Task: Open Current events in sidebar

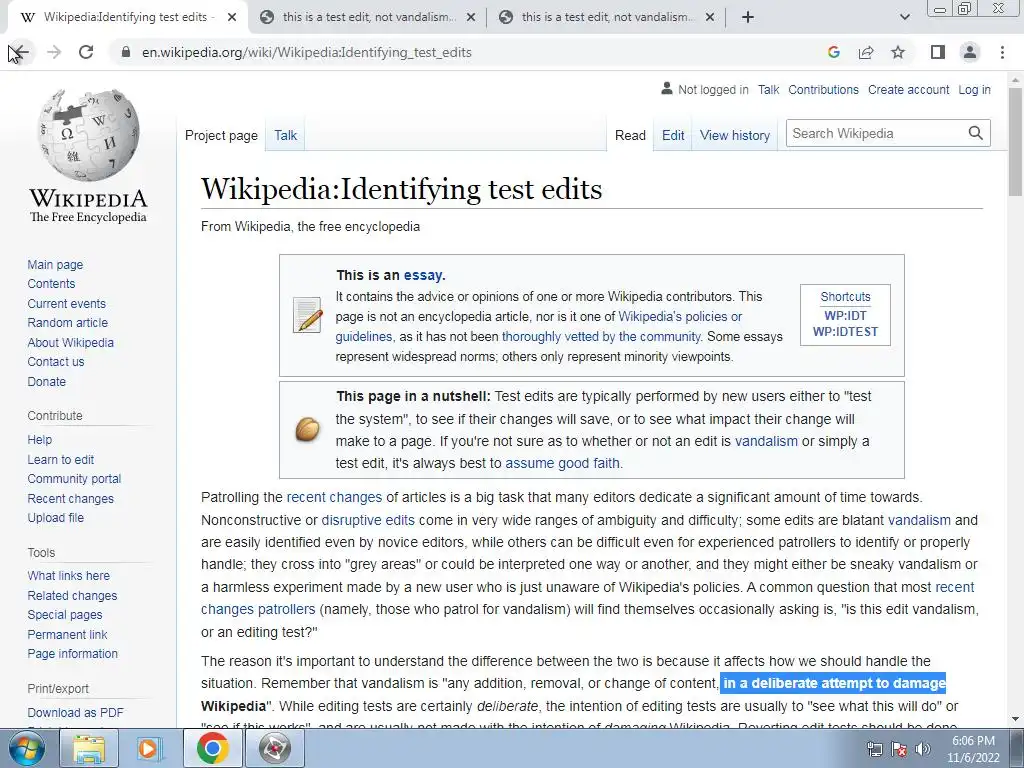Action: coord(66,304)
